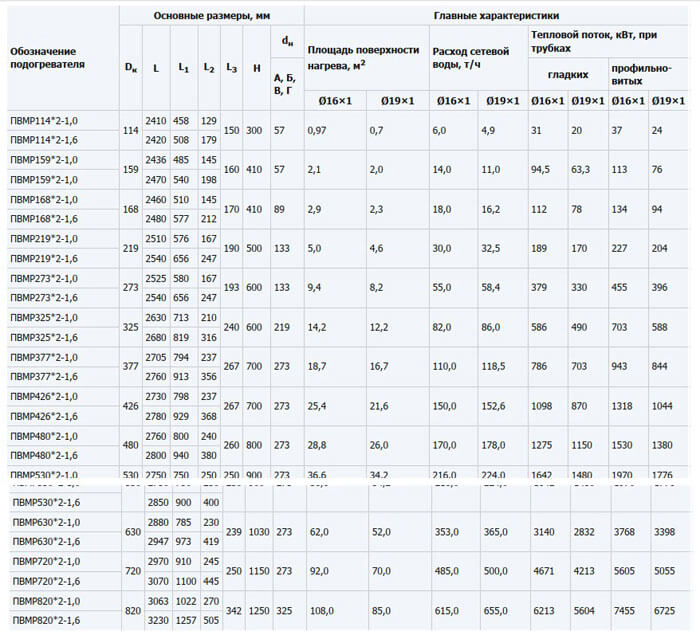
Task: Select row label ПВМР426*2-1,0
Action: click(43, 397)
